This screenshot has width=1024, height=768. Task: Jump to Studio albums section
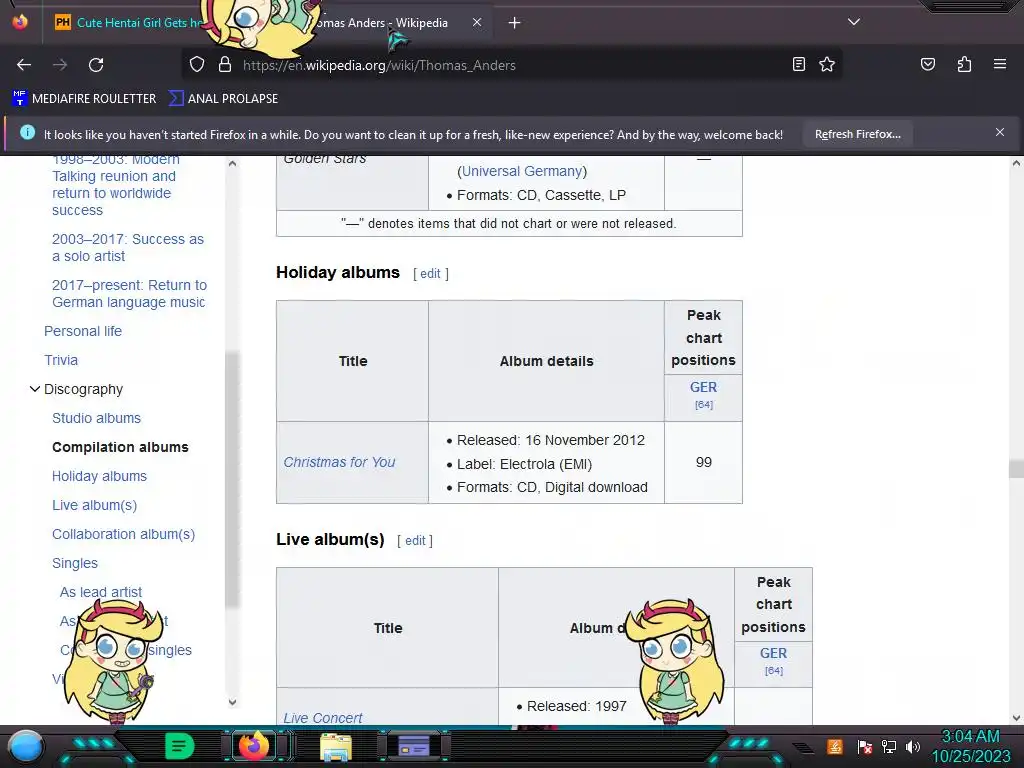point(96,418)
